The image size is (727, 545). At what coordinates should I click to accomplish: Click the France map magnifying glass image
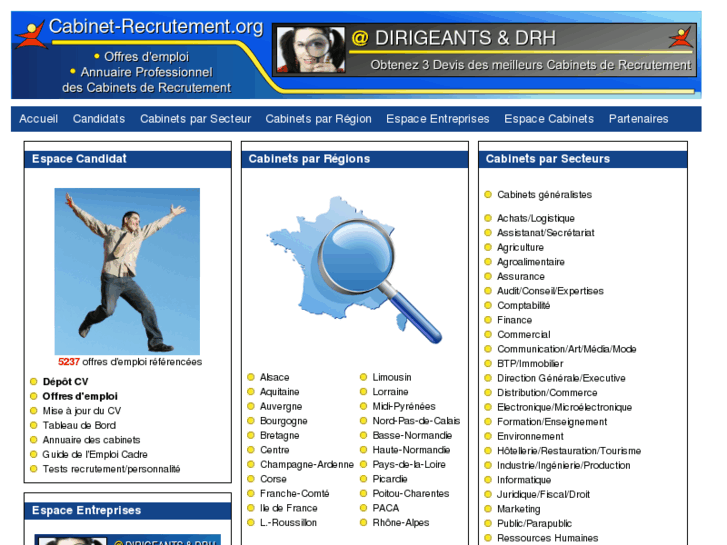(355, 268)
